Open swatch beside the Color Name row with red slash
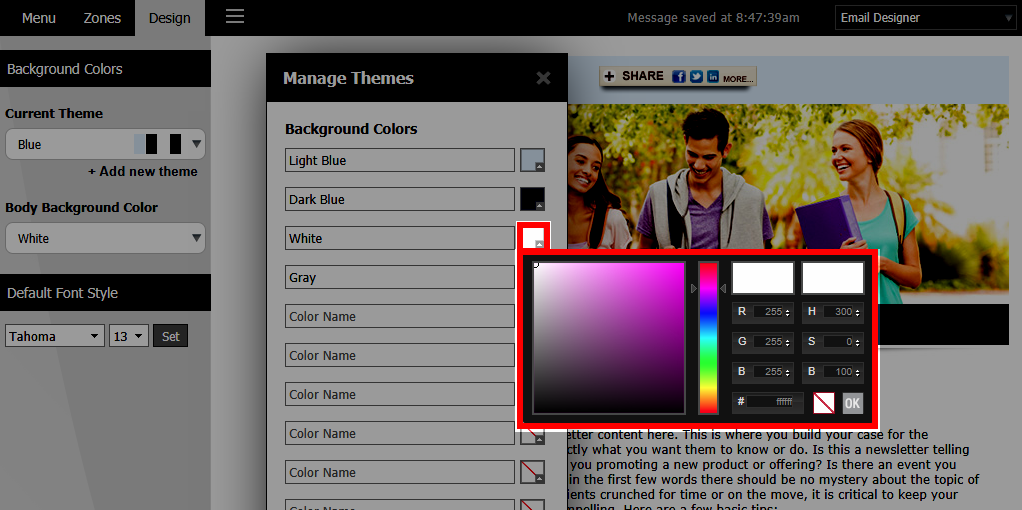Image resolution: width=1022 pixels, height=510 pixels. click(x=533, y=472)
